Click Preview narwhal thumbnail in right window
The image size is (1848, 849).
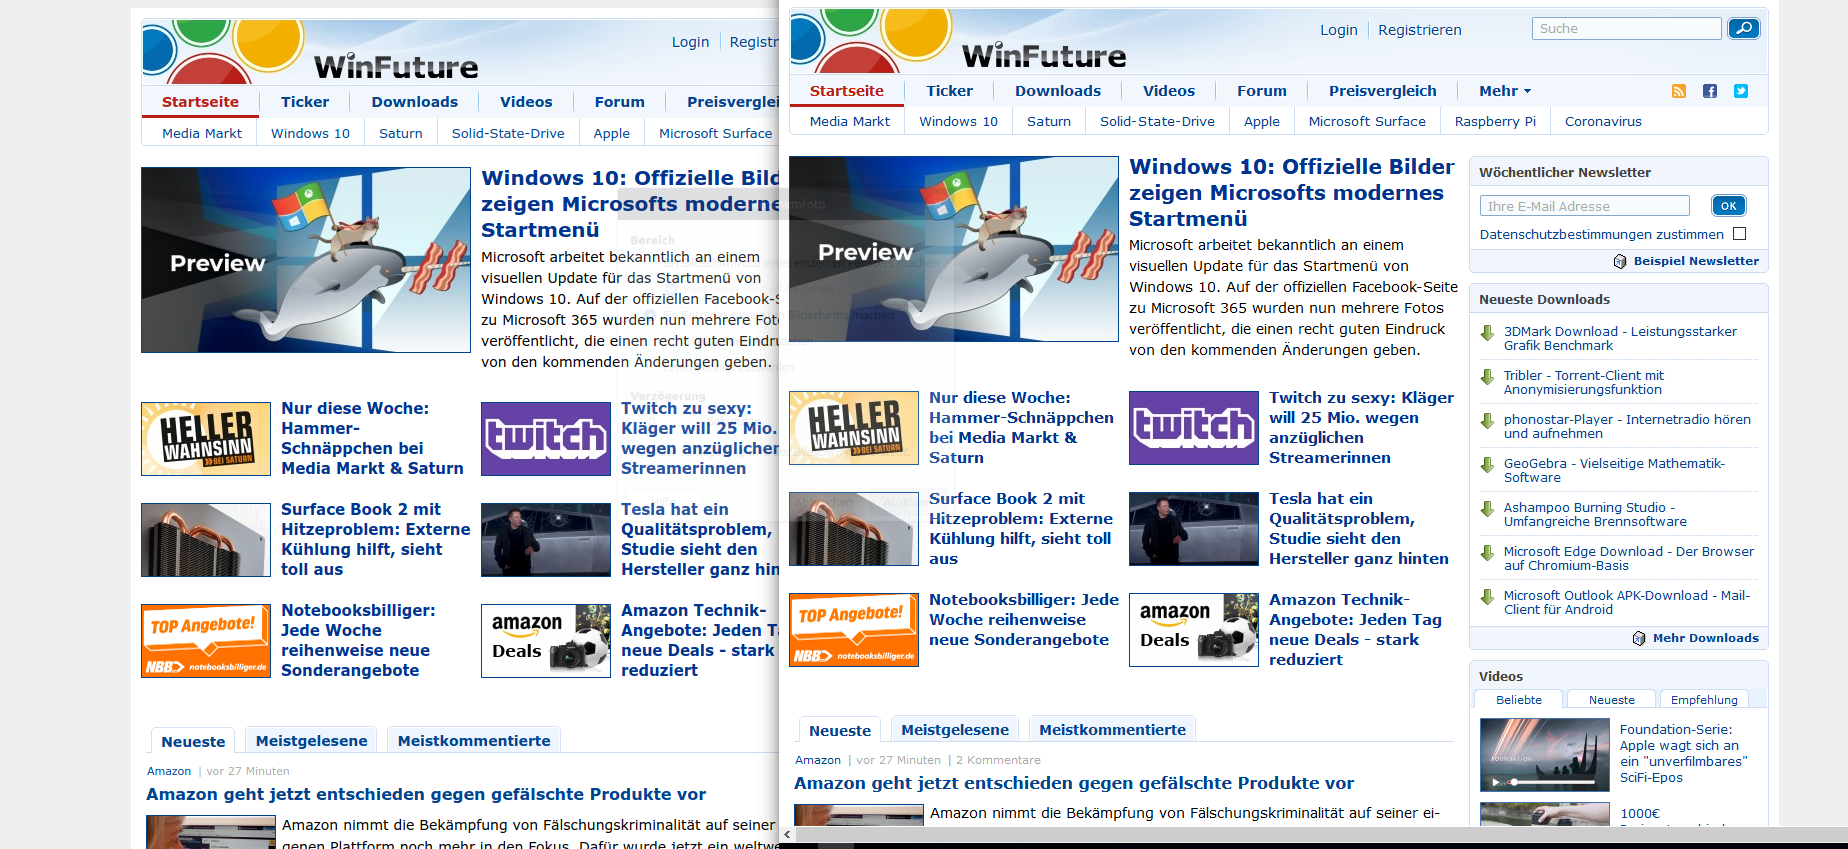[x=954, y=249]
